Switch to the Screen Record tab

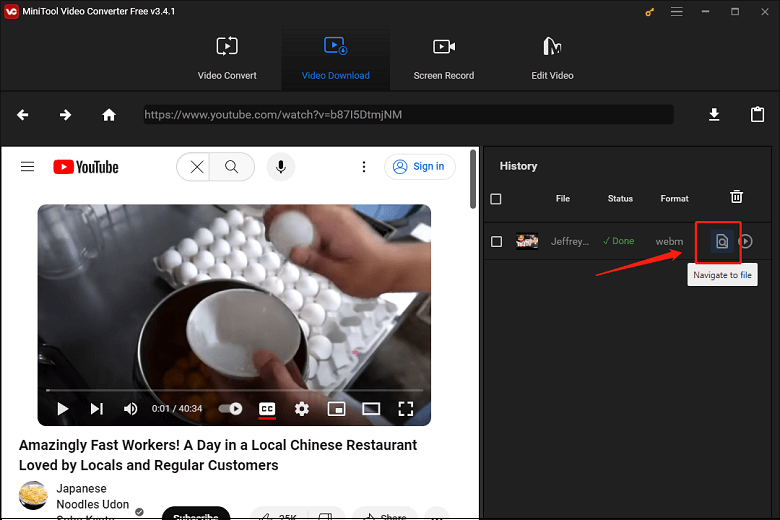tap(444, 58)
